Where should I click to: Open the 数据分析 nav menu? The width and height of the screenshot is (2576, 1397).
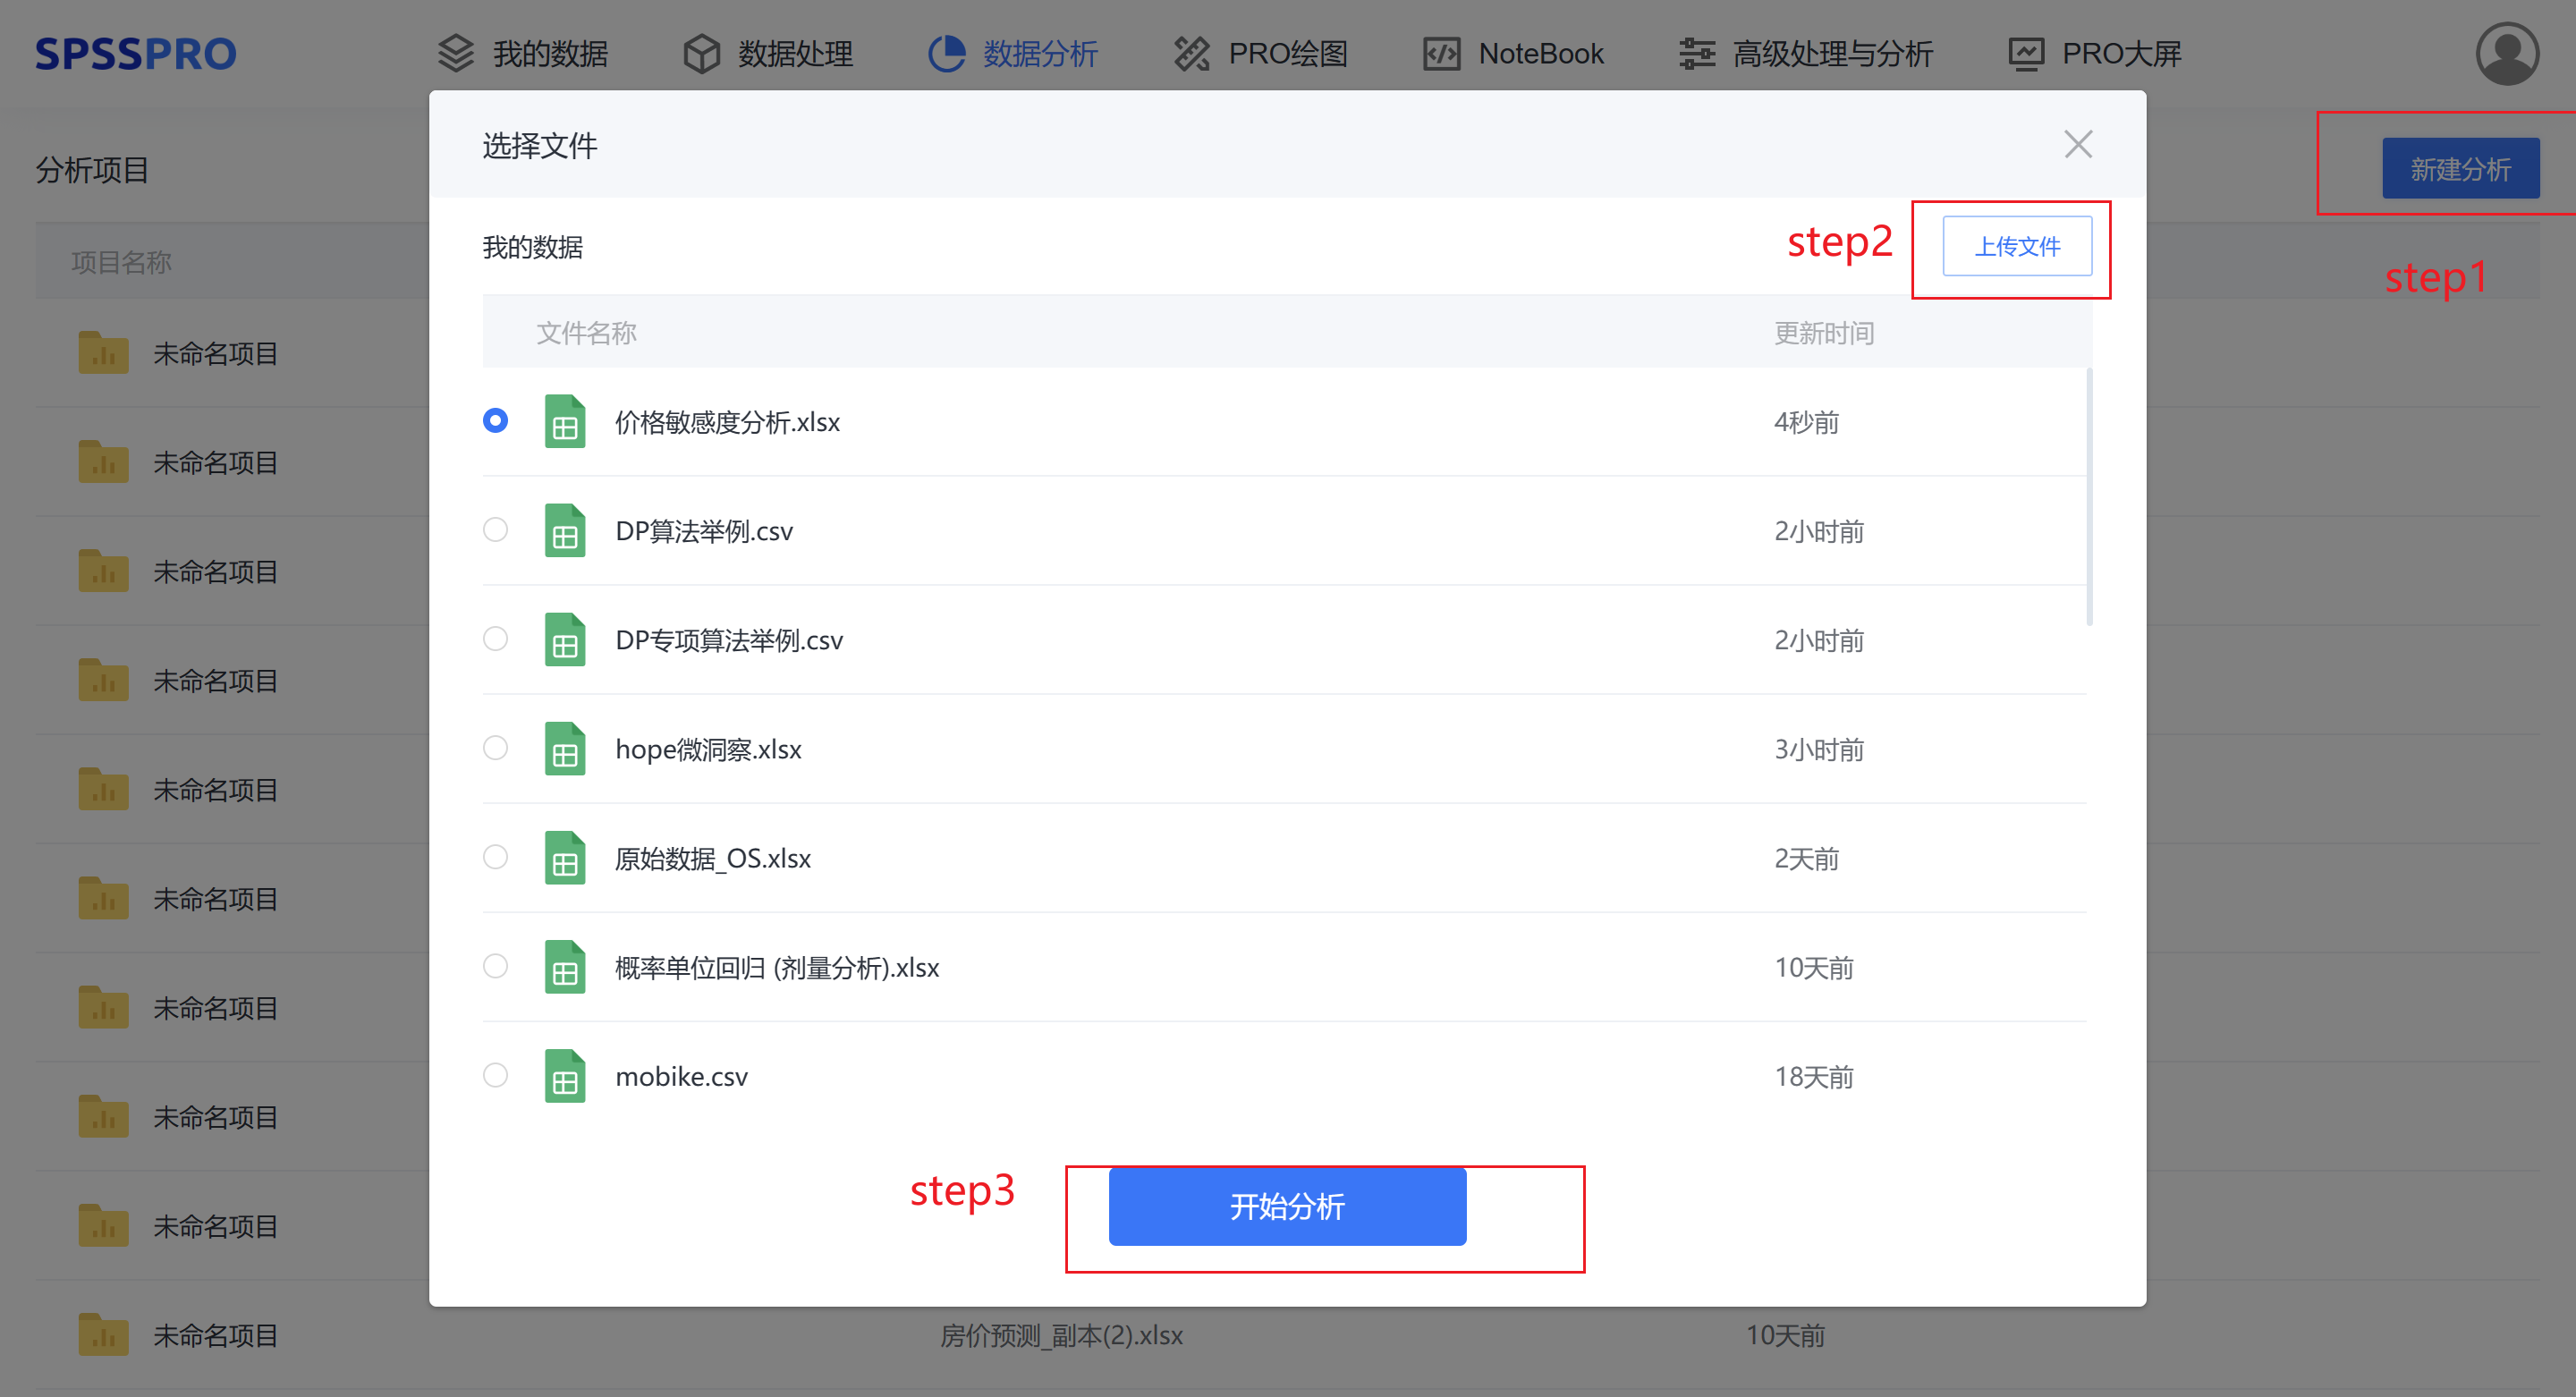[1013, 54]
